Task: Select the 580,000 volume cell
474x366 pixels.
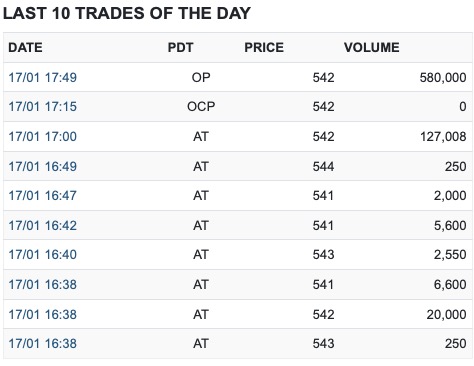Action: (x=443, y=78)
